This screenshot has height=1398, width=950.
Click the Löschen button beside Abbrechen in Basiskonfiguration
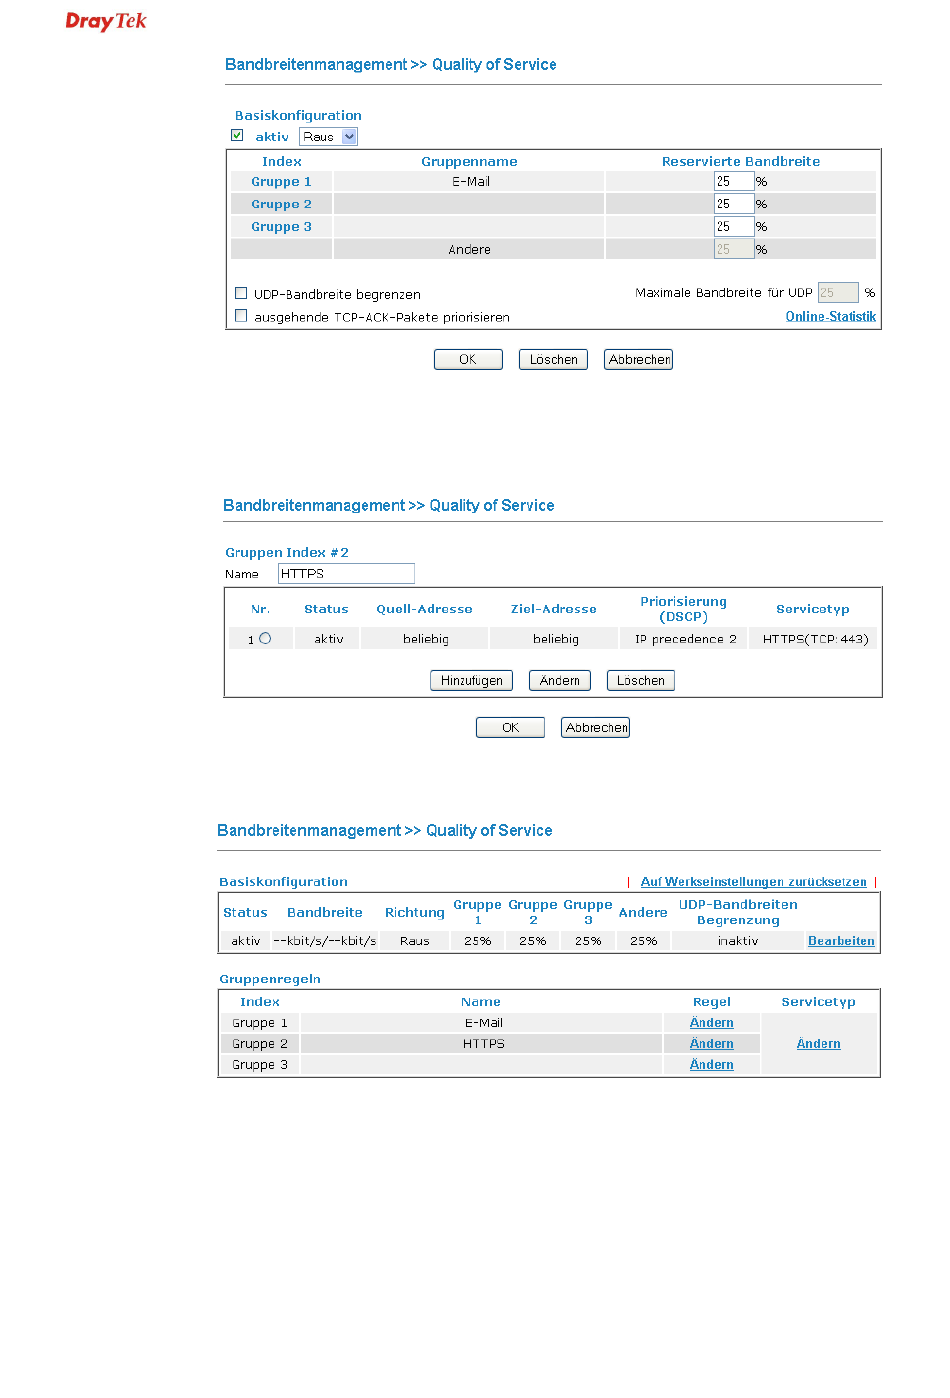coord(553,360)
